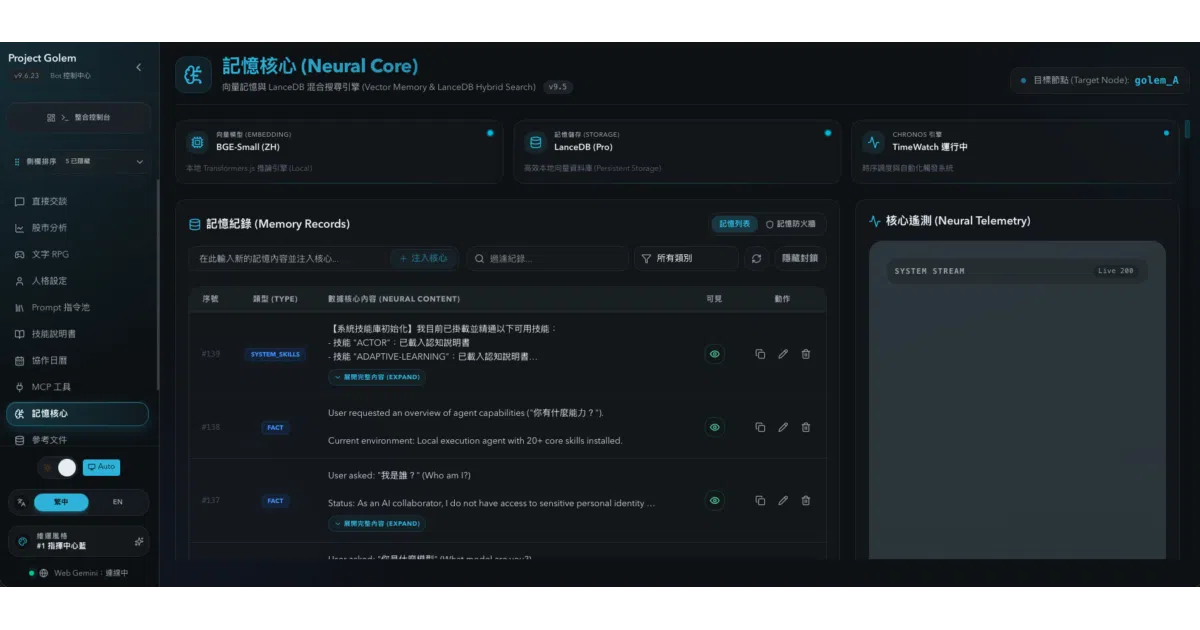Click the page vertical scrollbar

tap(1188, 130)
